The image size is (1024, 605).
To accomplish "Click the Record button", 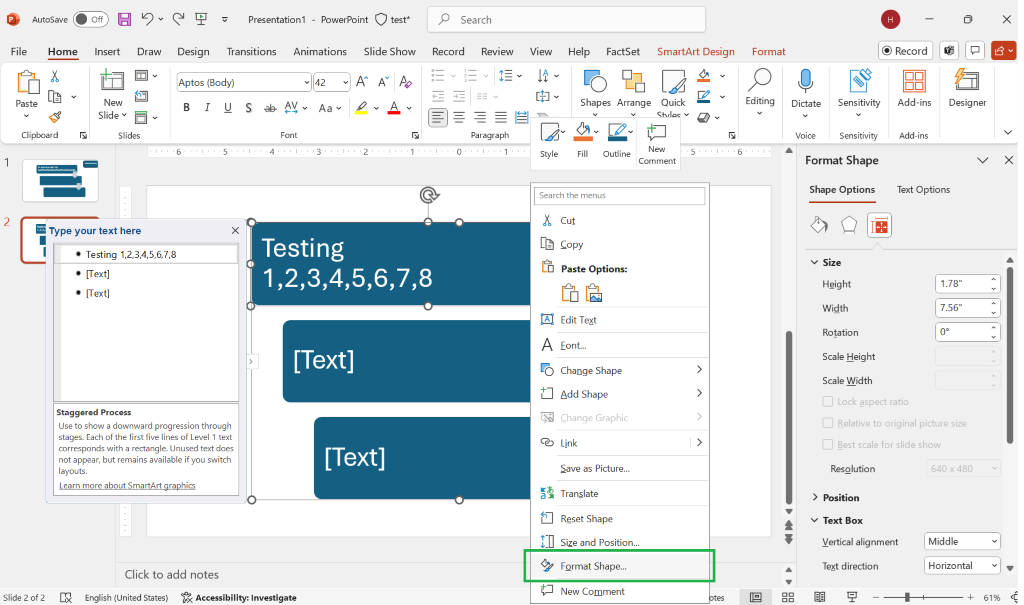I will point(905,50).
